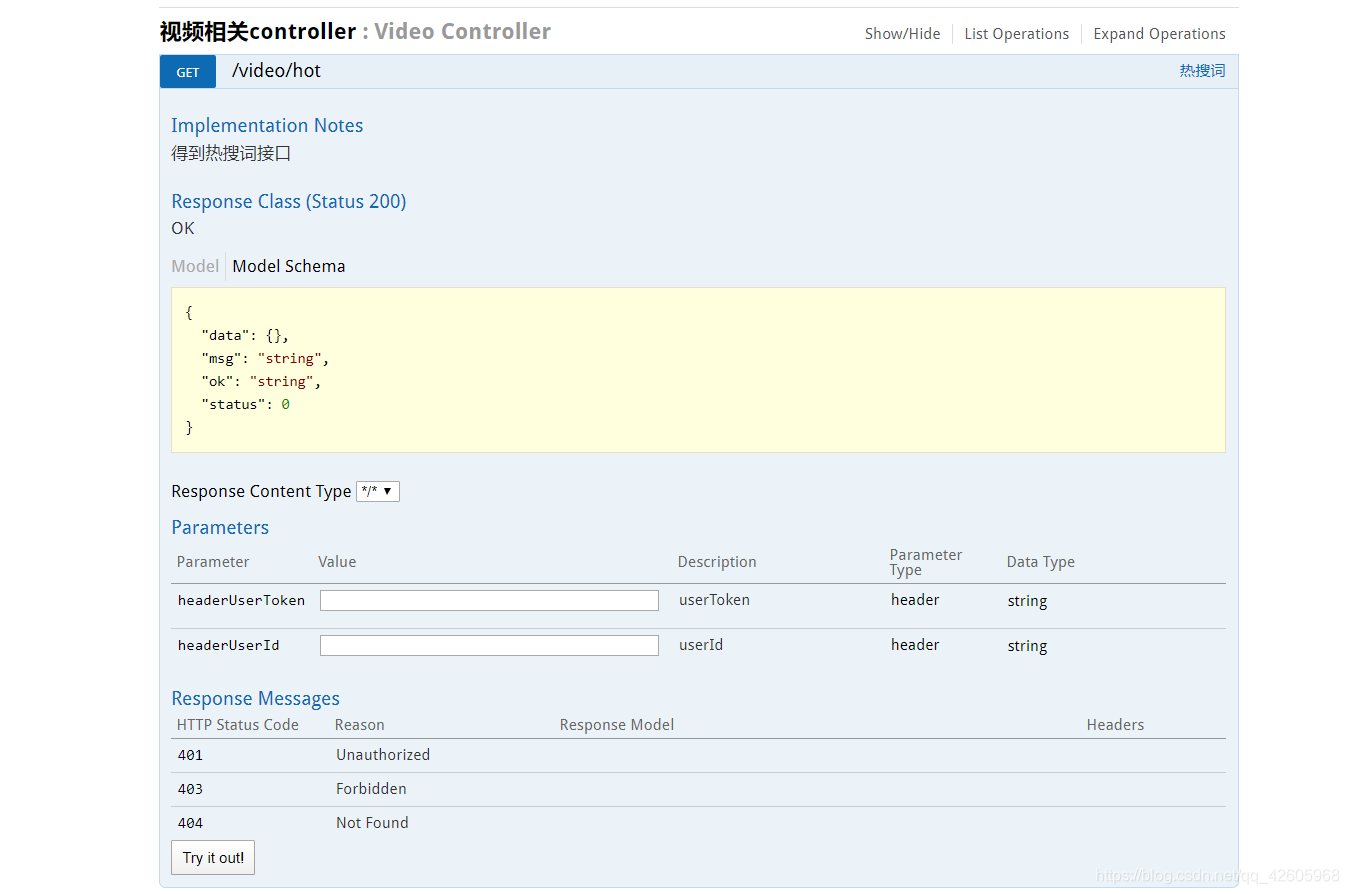Select the "msg": "string" schema line
The height and width of the screenshot is (894, 1349).
pos(265,358)
